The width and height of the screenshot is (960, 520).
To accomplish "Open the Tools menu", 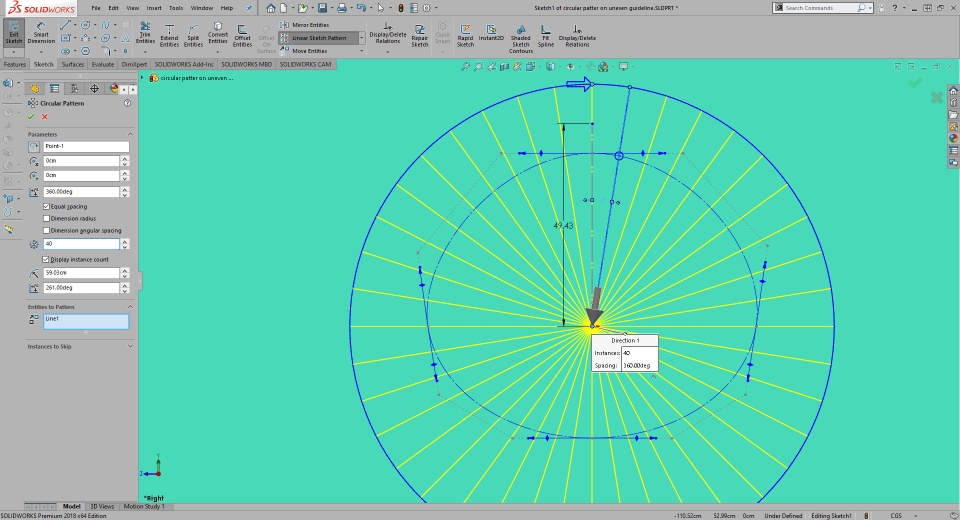I will click(176, 8).
